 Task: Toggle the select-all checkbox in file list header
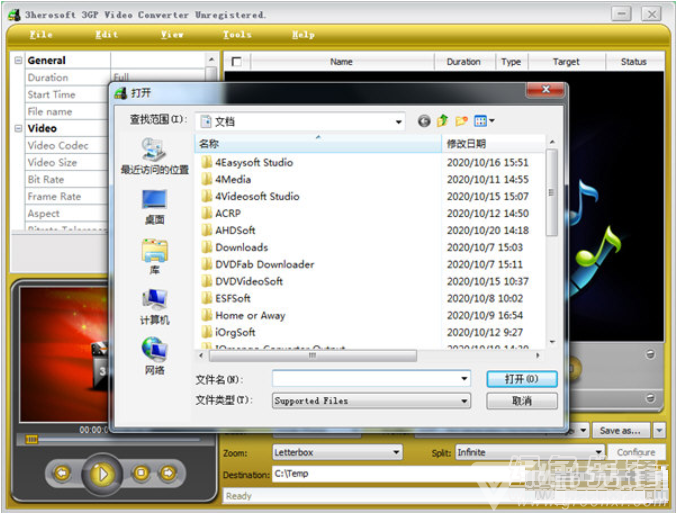pos(237,62)
